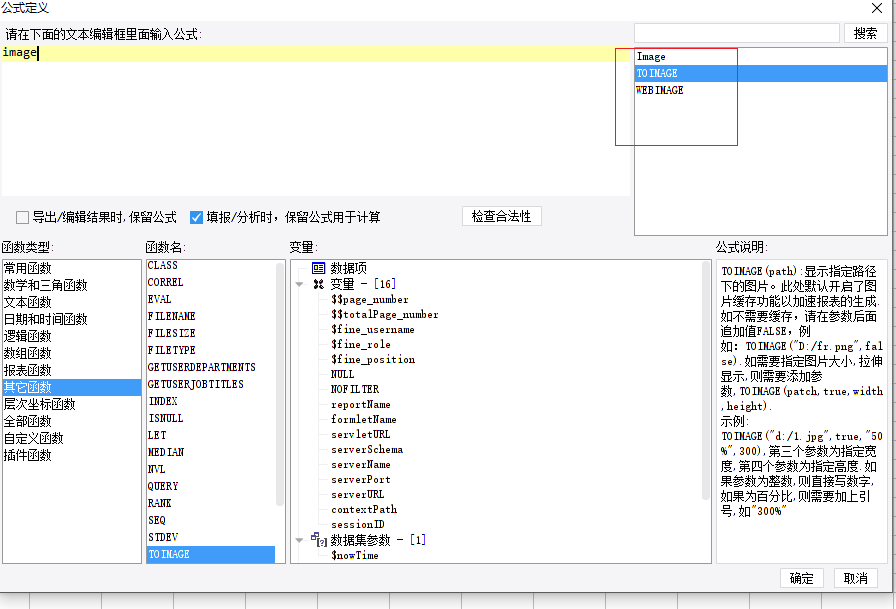Select FILENAME in function name list
896x609 pixels.
click(211, 316)
